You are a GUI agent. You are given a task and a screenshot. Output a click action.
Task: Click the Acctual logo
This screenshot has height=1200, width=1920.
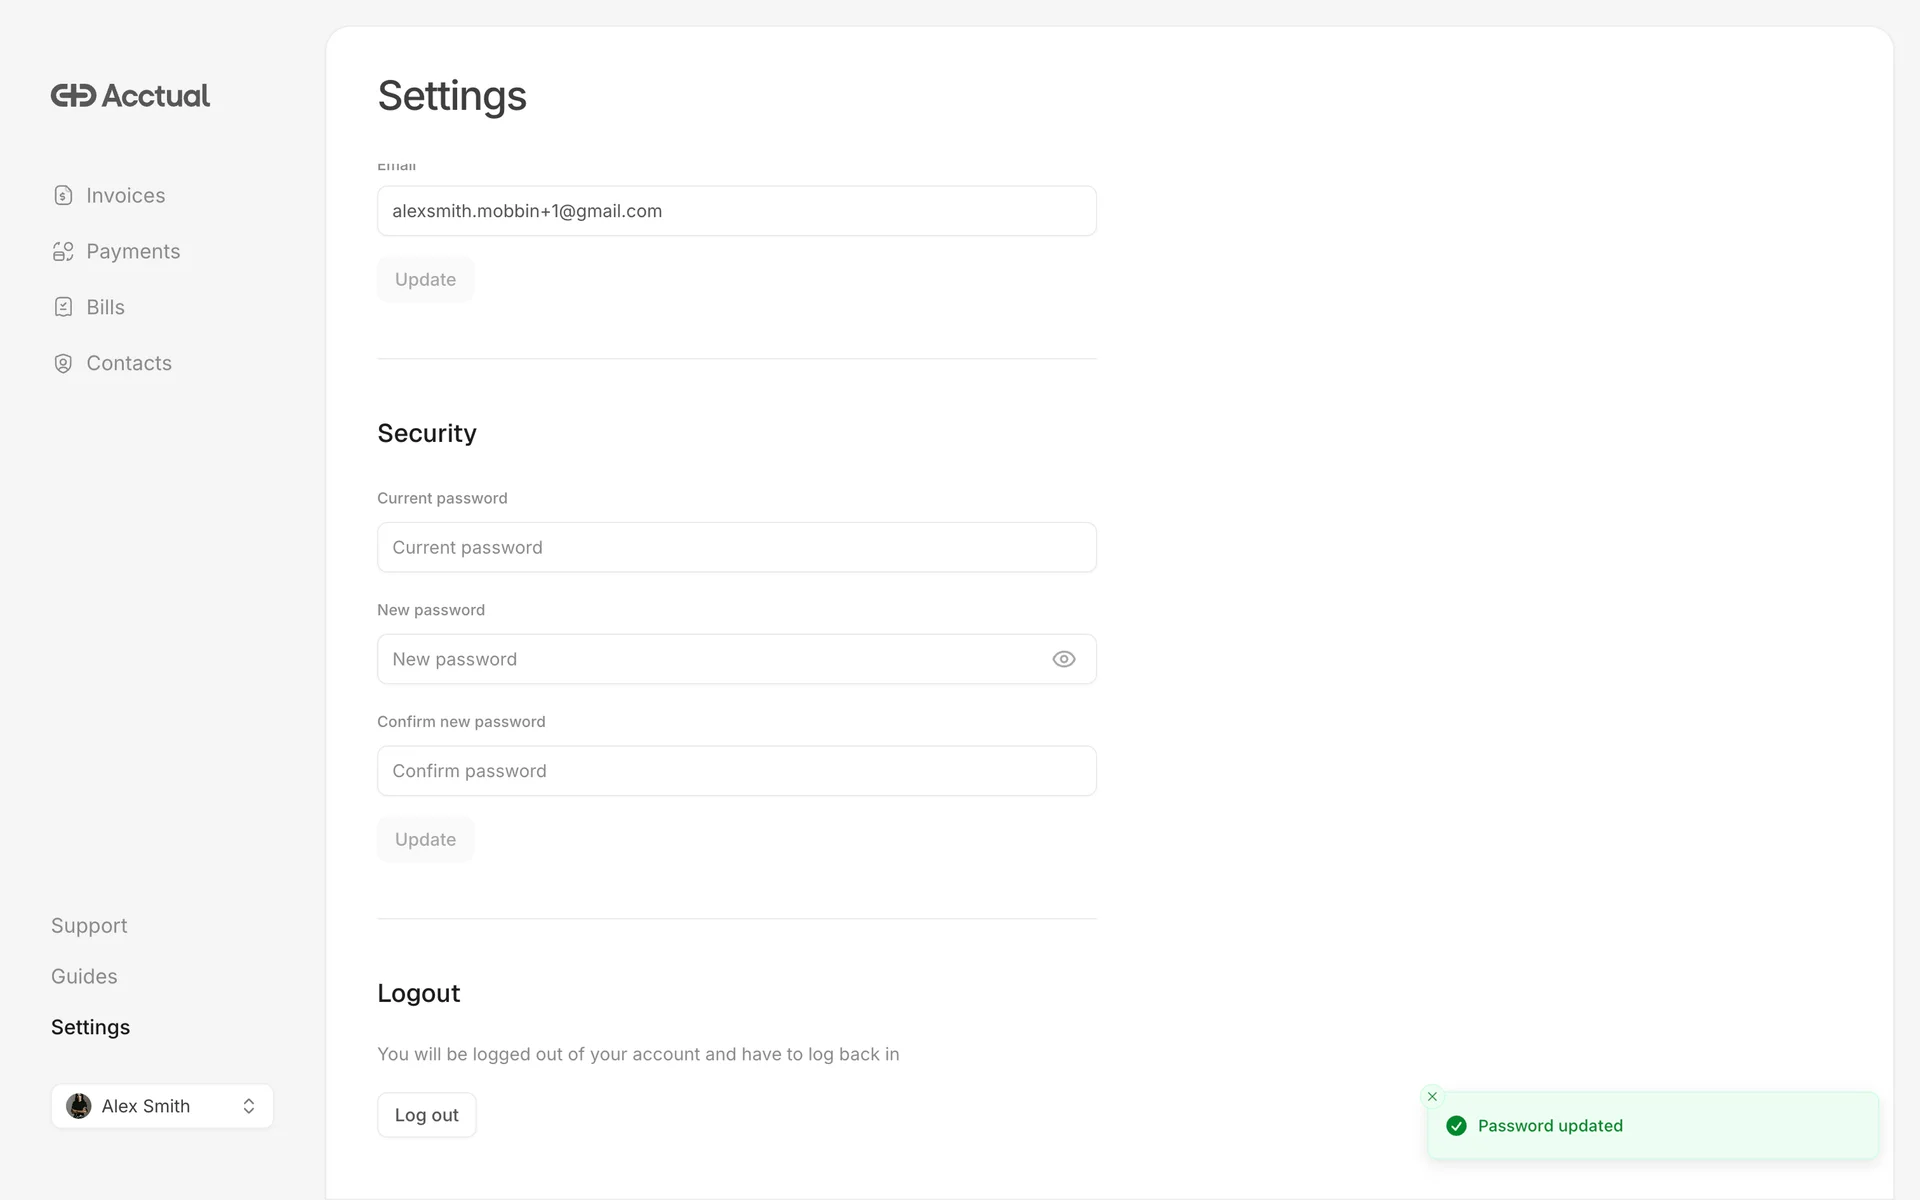pyautogui.click(x=130, y=96)
